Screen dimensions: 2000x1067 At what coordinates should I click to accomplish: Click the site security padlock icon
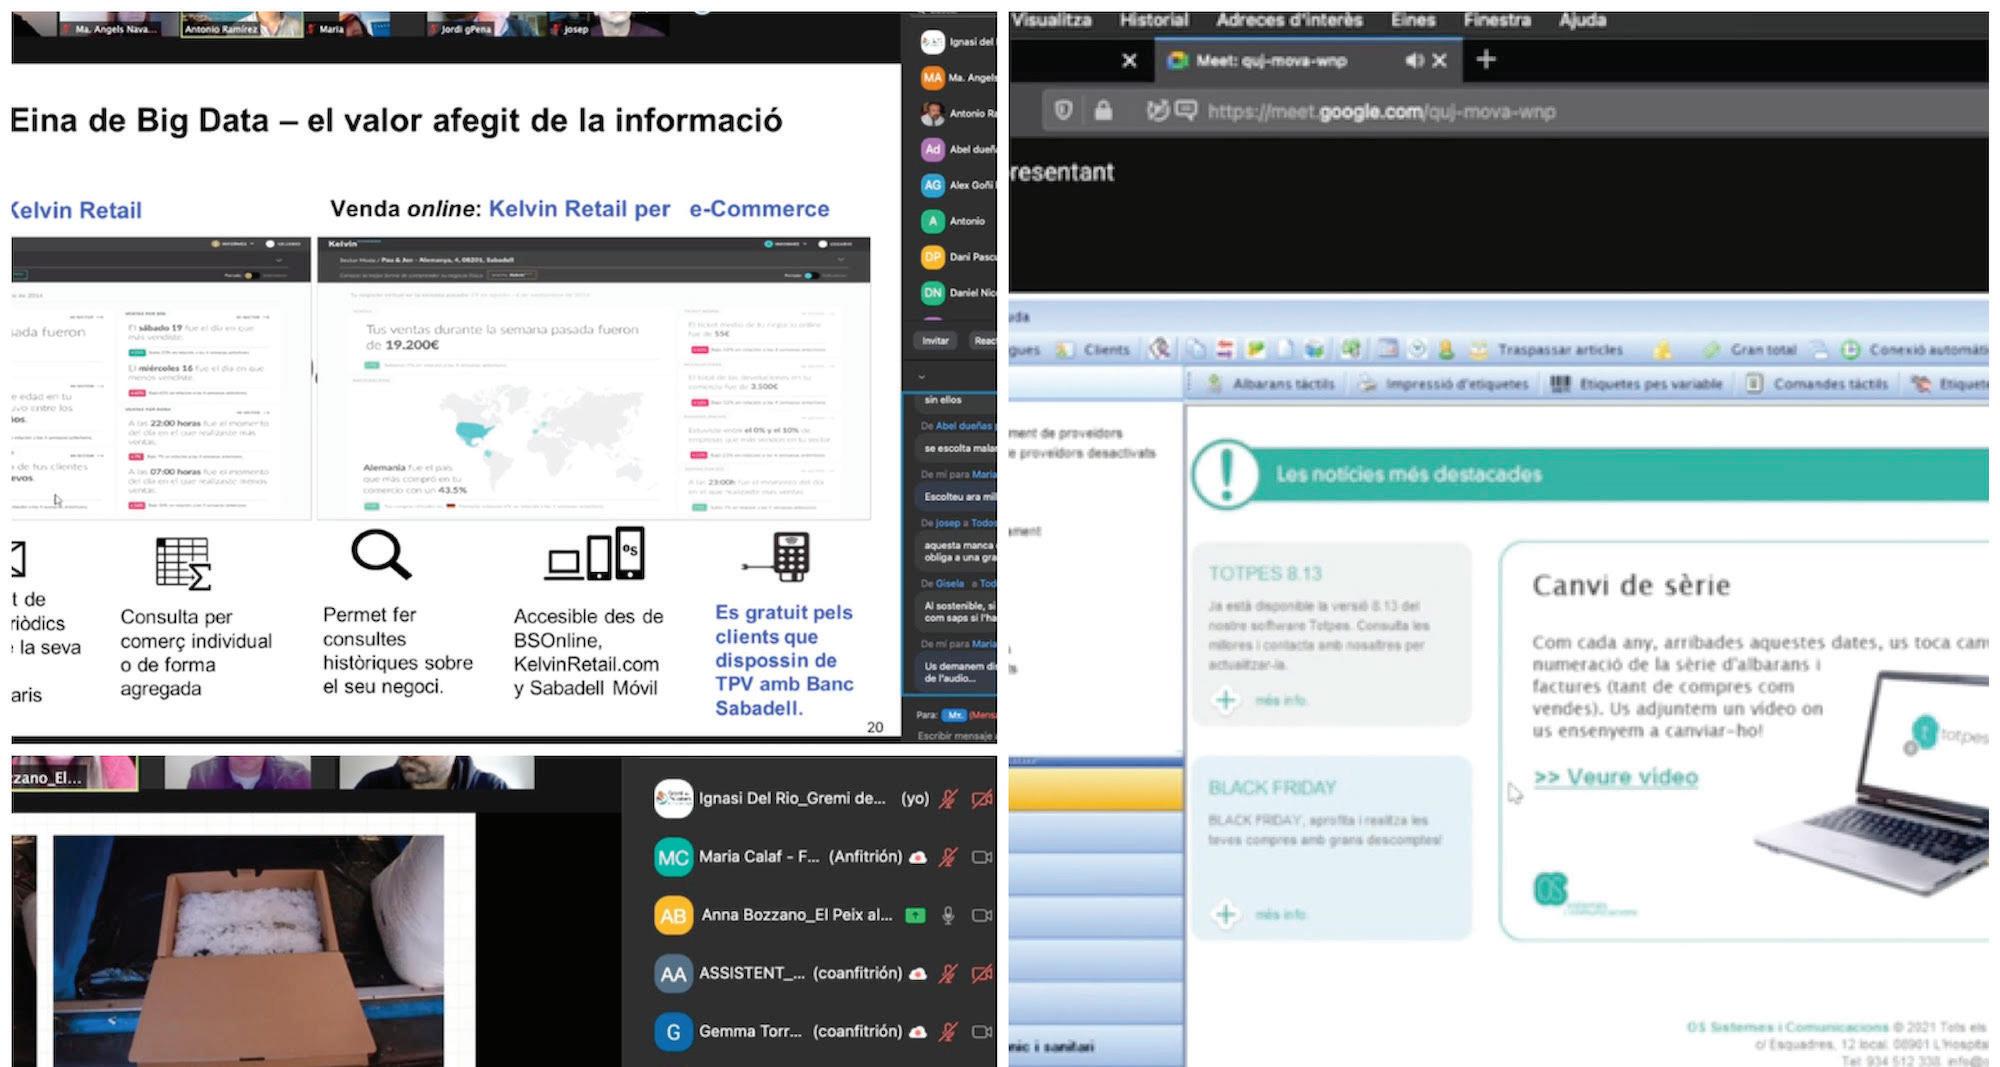(x=1103, y=110)
